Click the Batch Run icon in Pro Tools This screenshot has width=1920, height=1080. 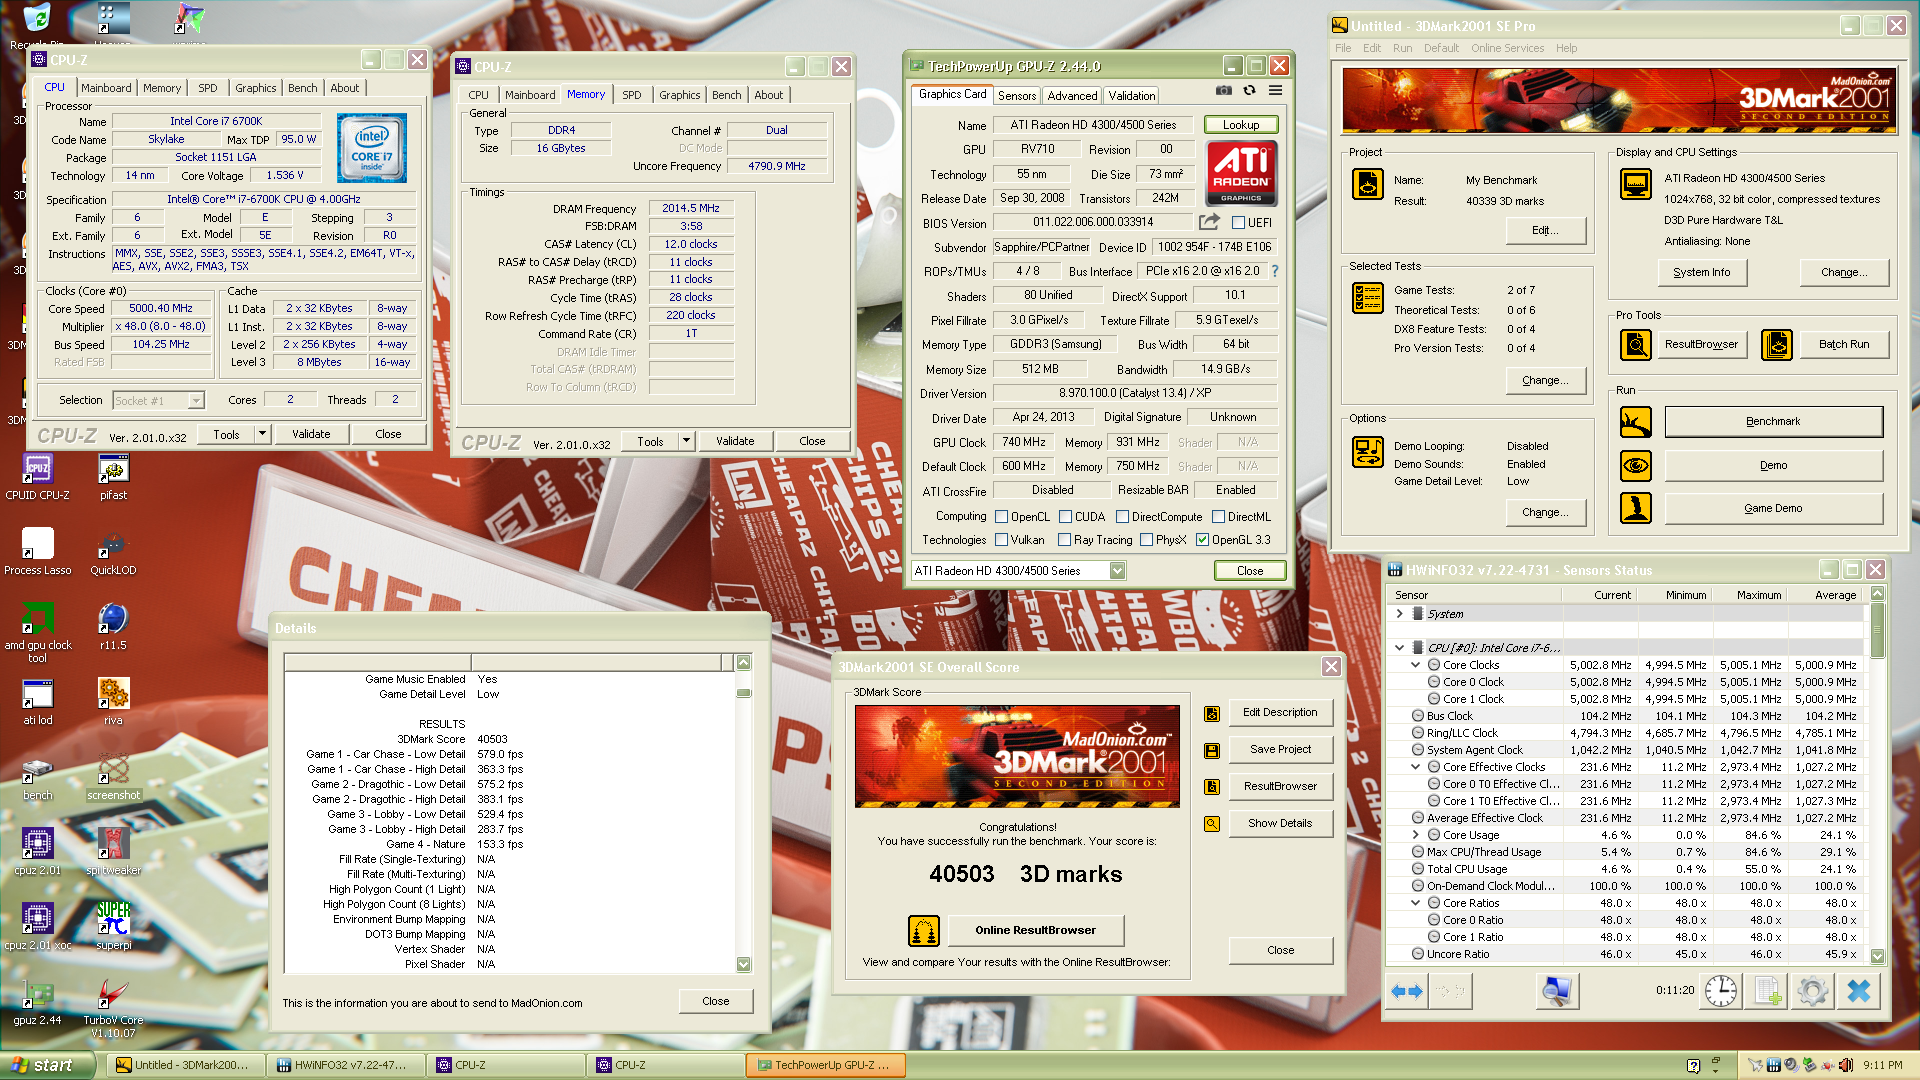(x=1777, y=345)
